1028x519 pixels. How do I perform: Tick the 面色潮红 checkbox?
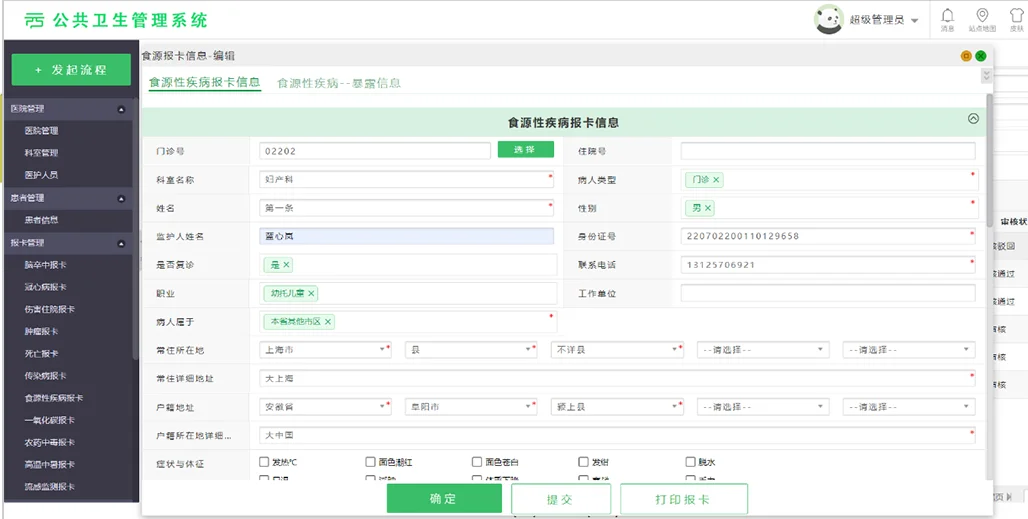[370, 462]
